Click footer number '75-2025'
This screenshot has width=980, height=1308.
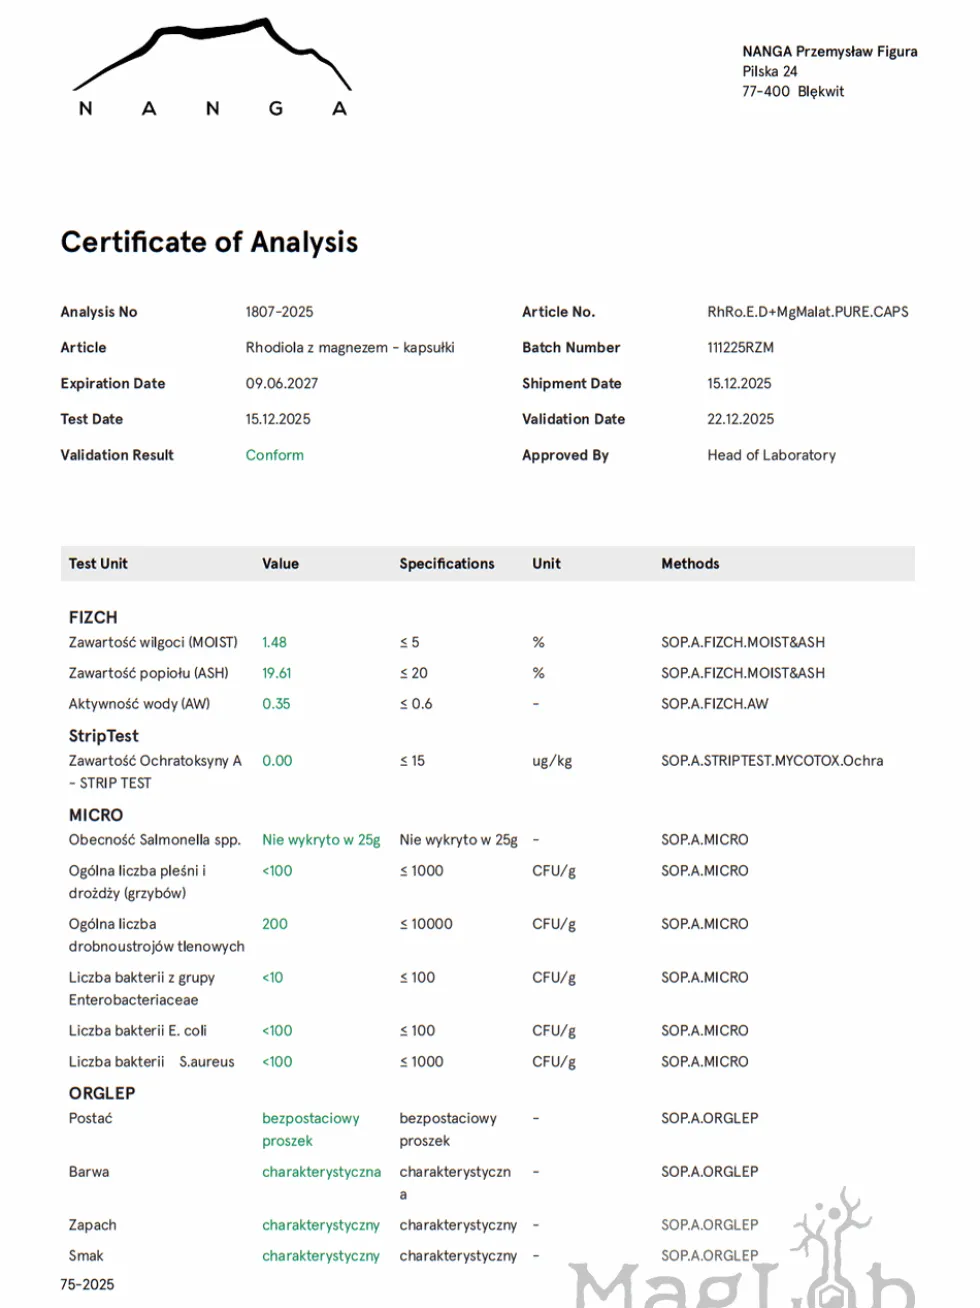click(87, 1285)
